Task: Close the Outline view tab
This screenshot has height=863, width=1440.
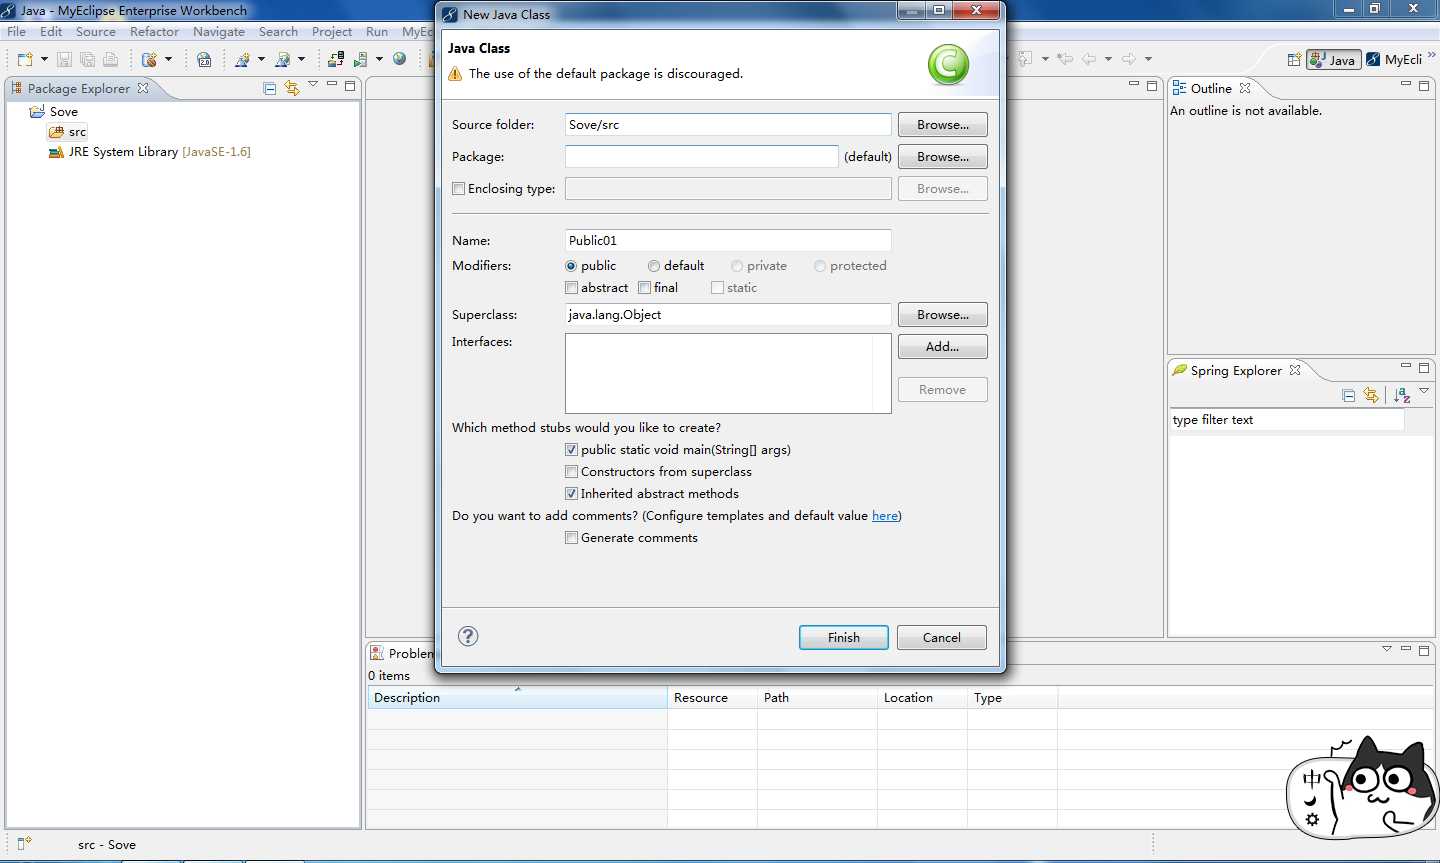Action: (1245, 88)
